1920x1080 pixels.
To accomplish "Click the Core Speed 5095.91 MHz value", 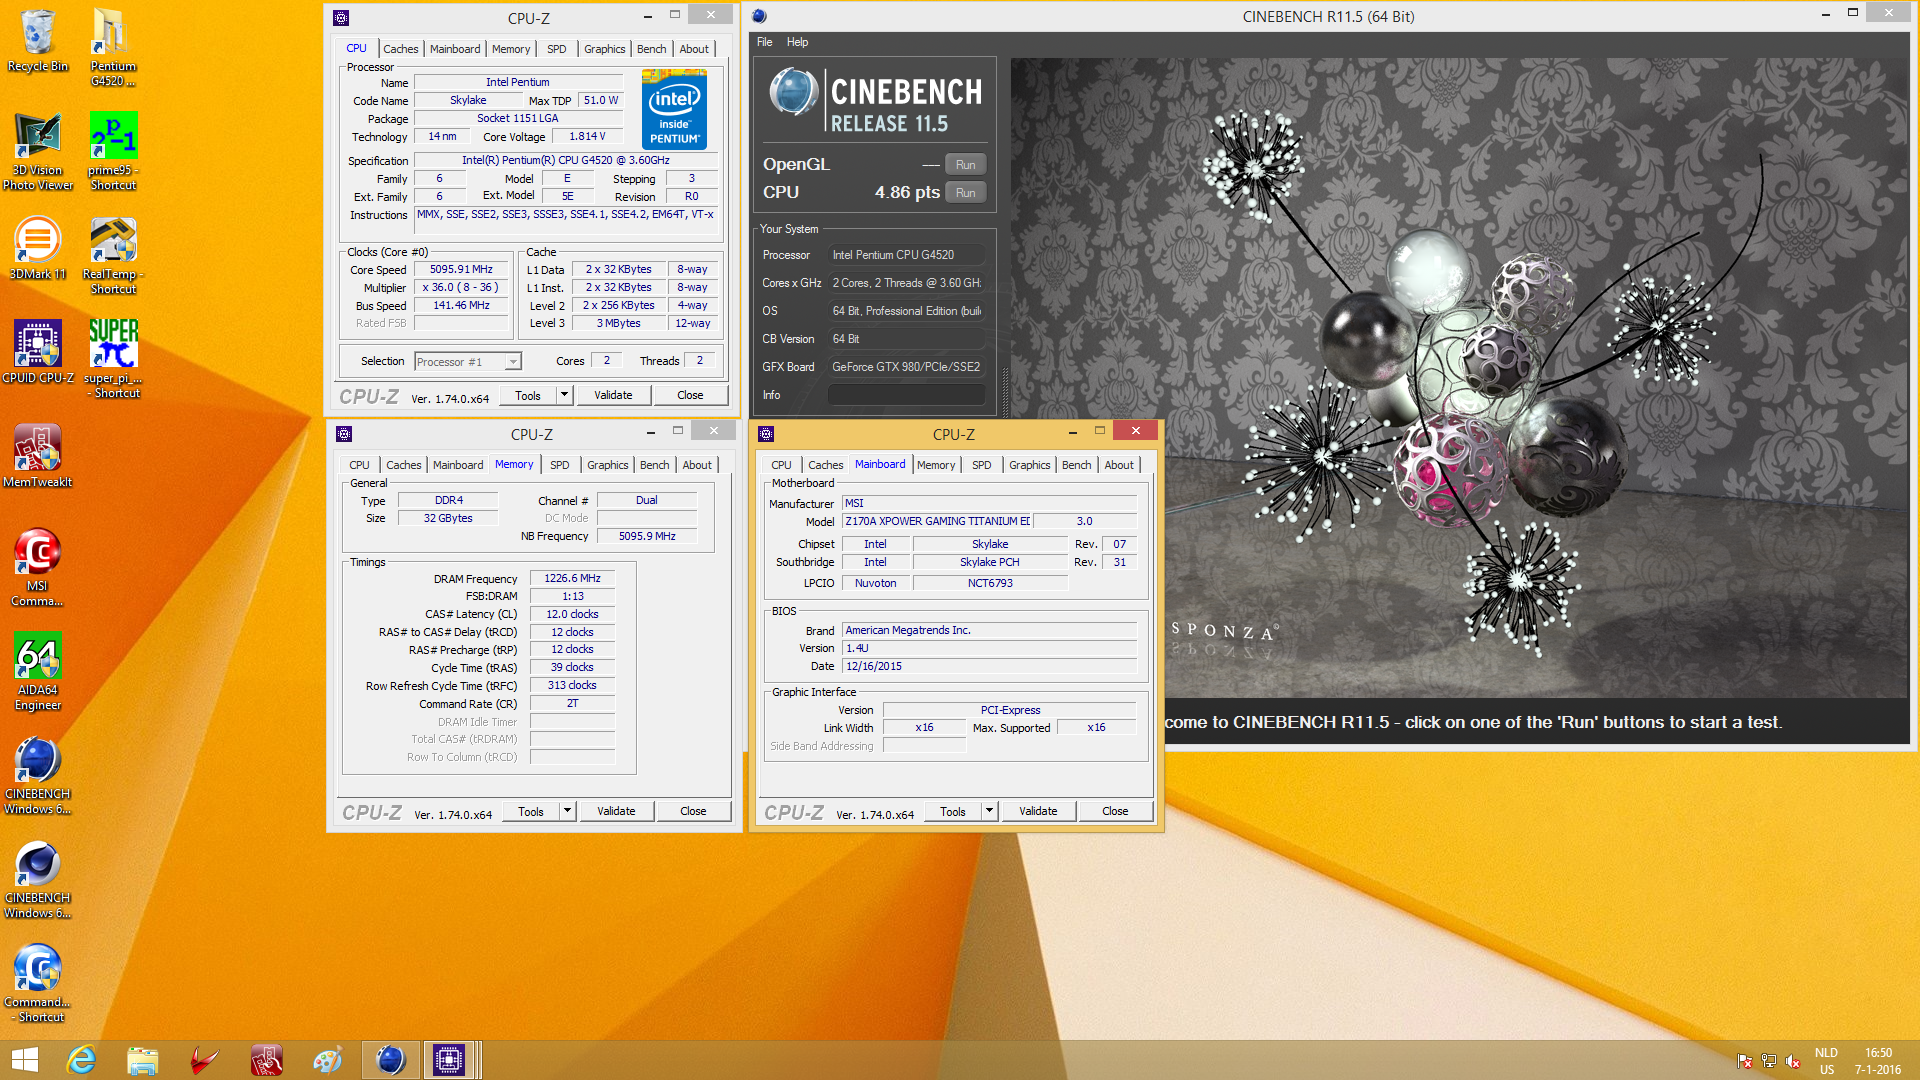I will (461, 269).
